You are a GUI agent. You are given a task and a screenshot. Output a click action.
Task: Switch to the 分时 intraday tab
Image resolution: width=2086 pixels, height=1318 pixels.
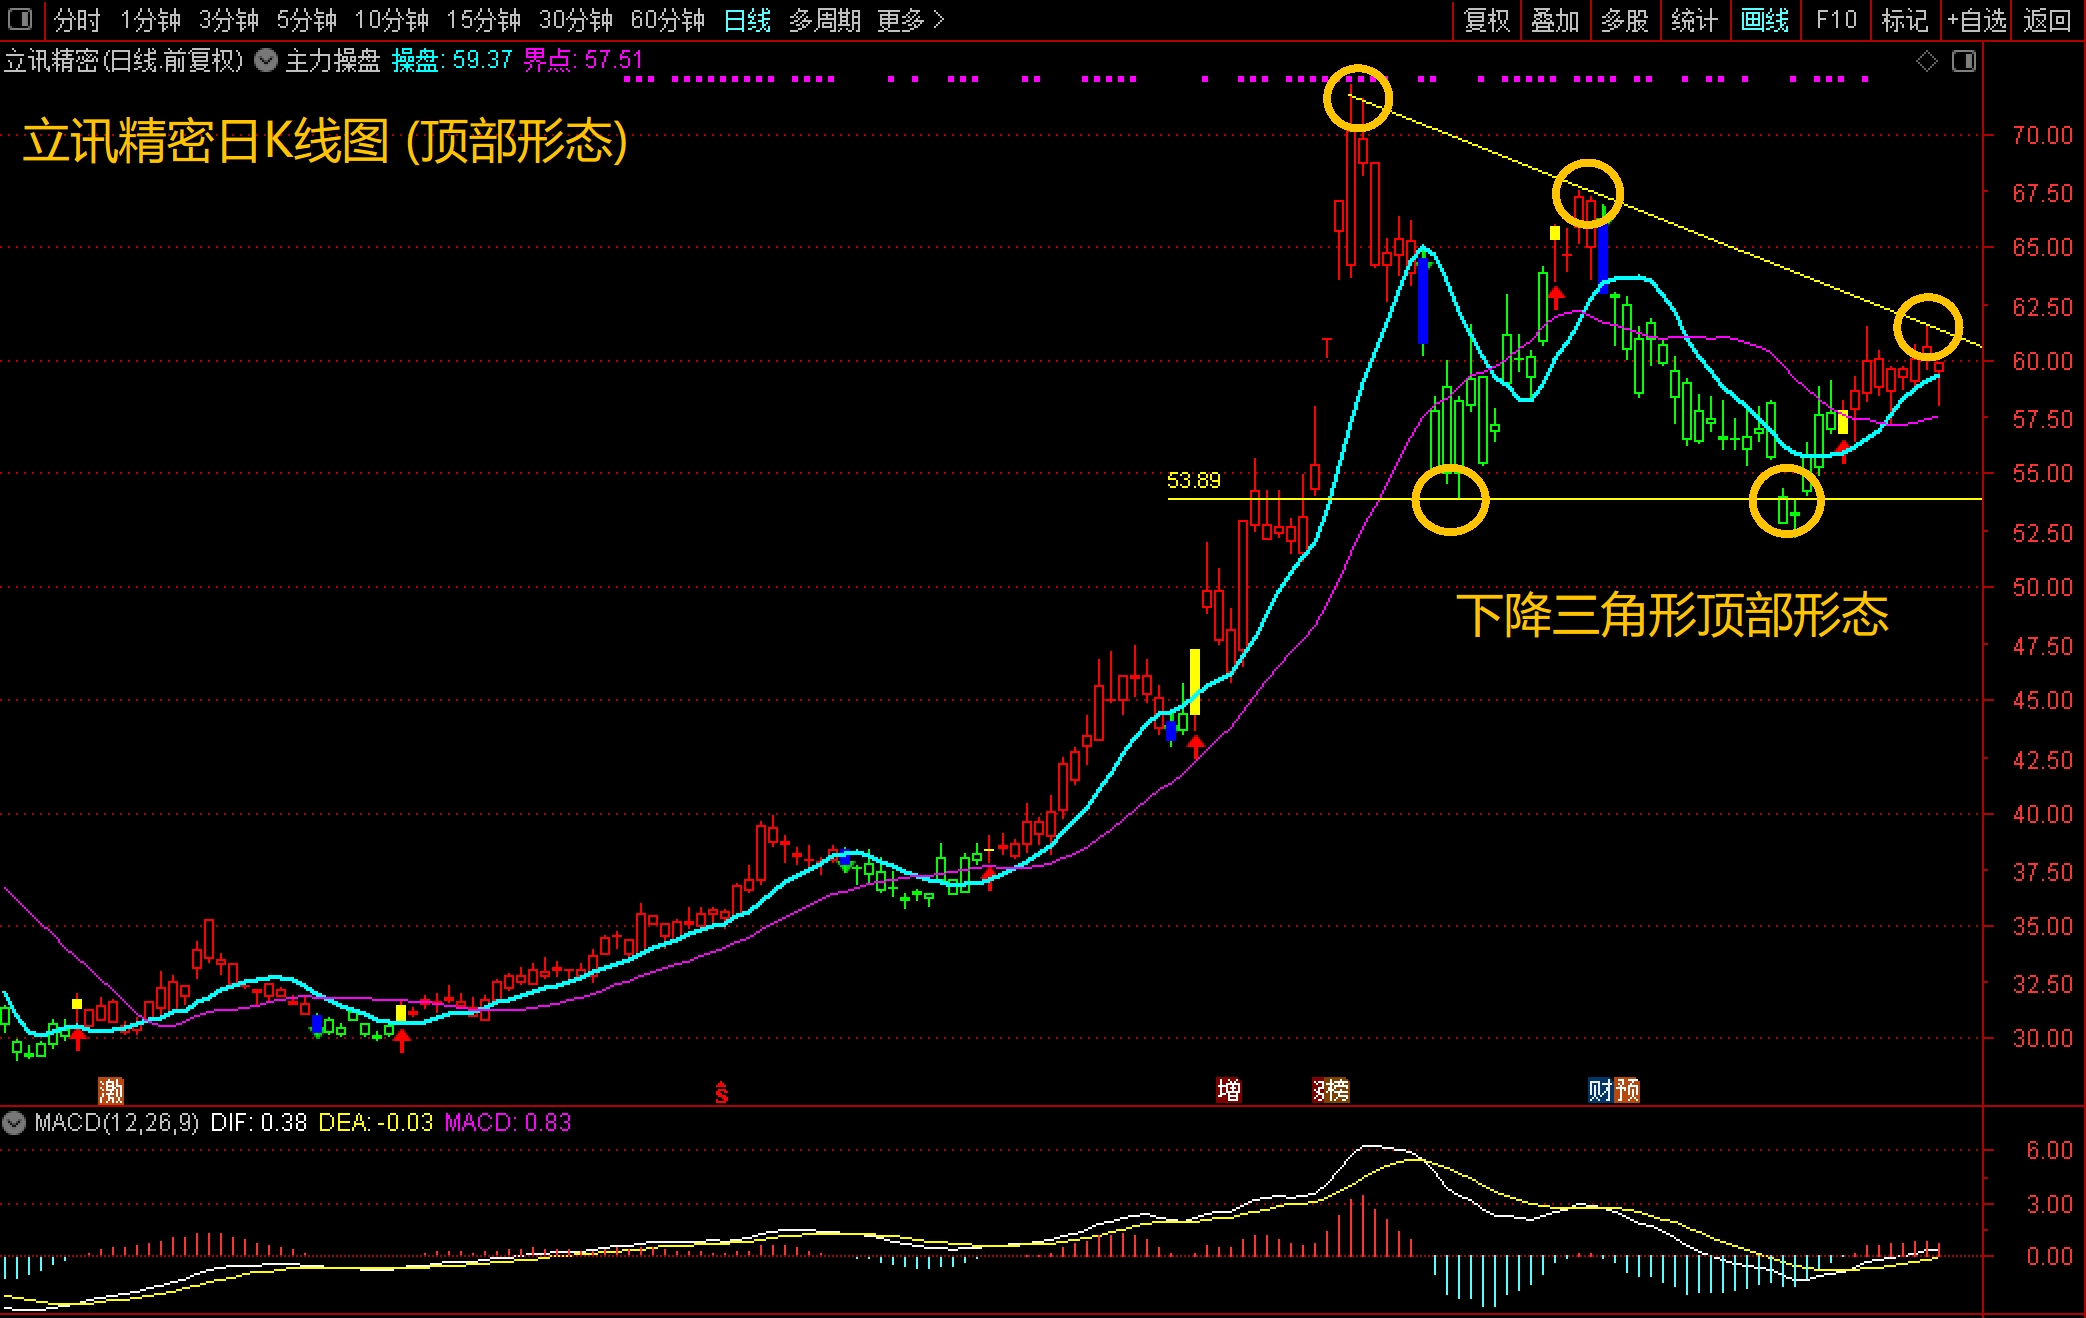coord(77,20)
